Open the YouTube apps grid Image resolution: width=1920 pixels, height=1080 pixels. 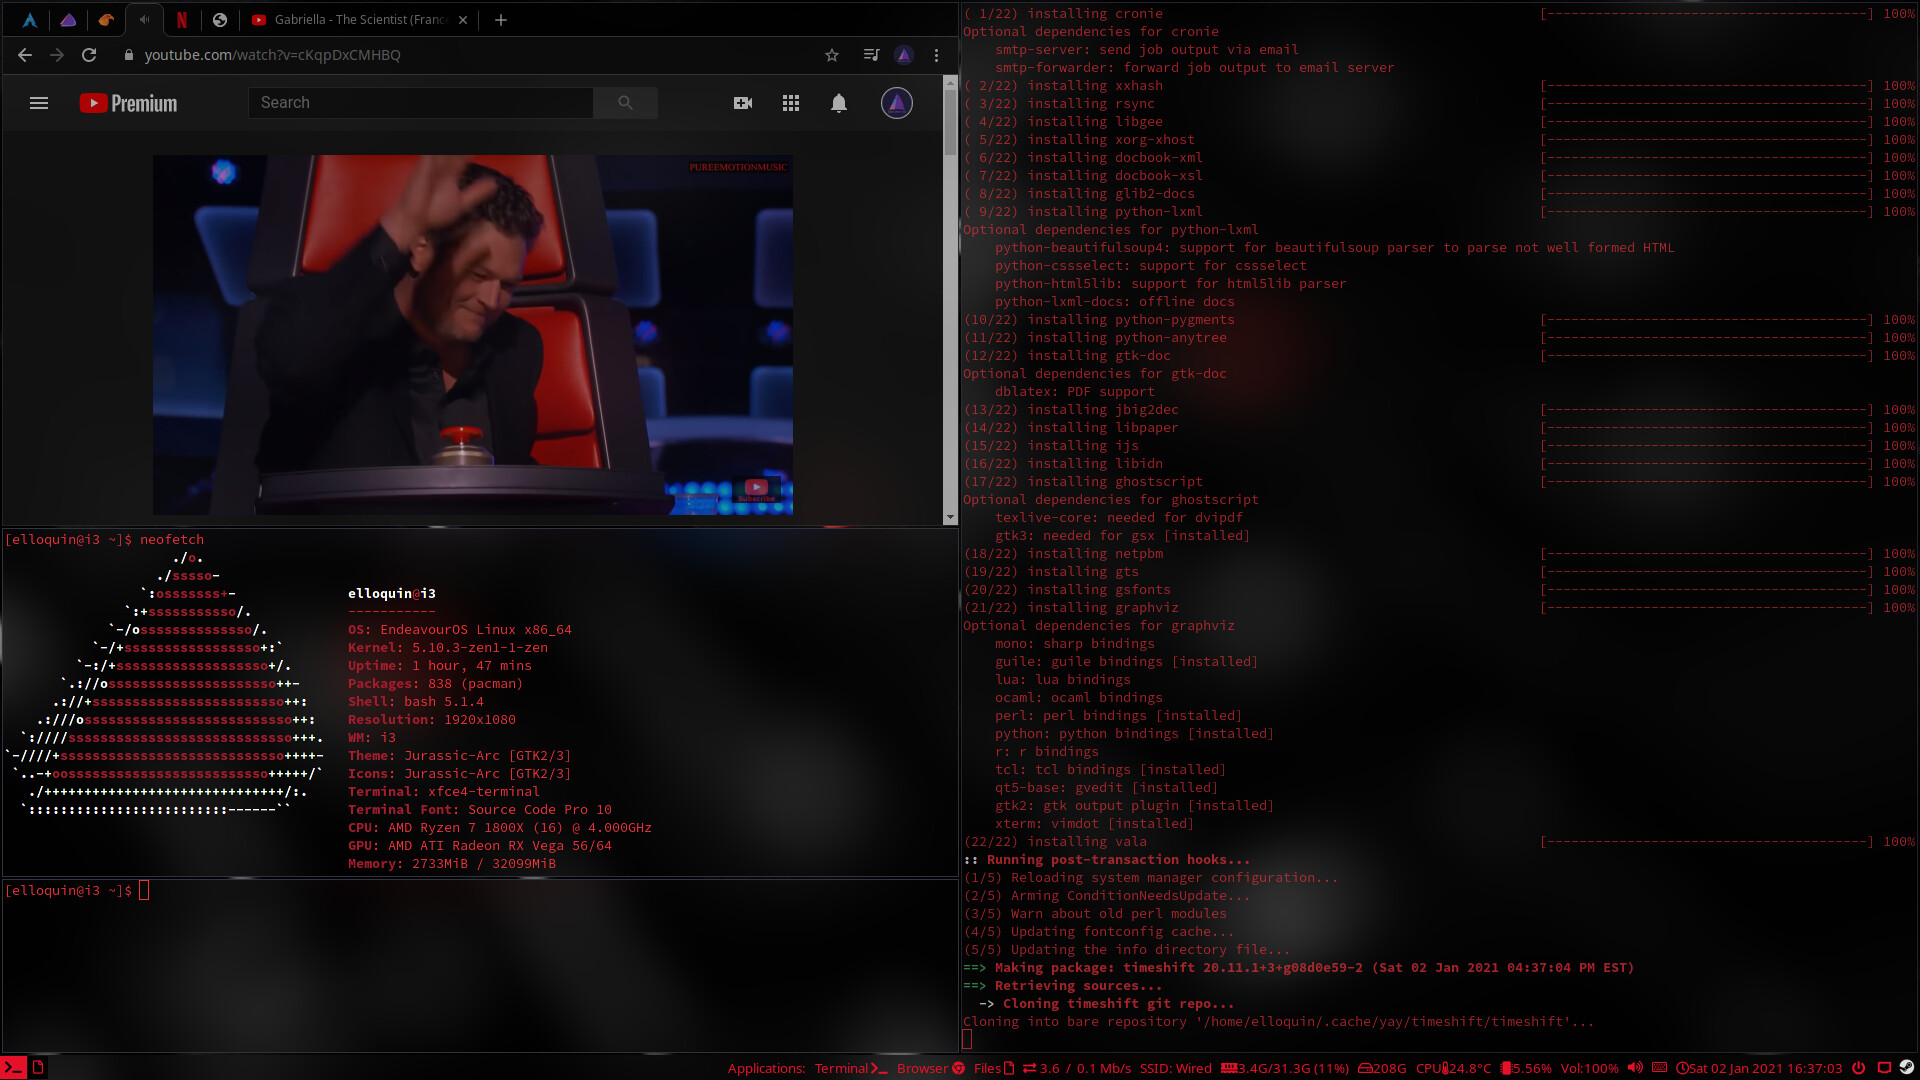point(791,103)
